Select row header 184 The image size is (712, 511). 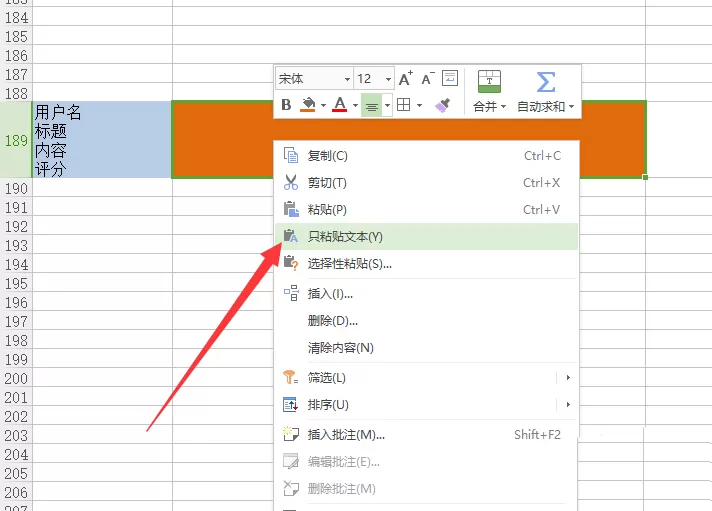click(16, 18)
